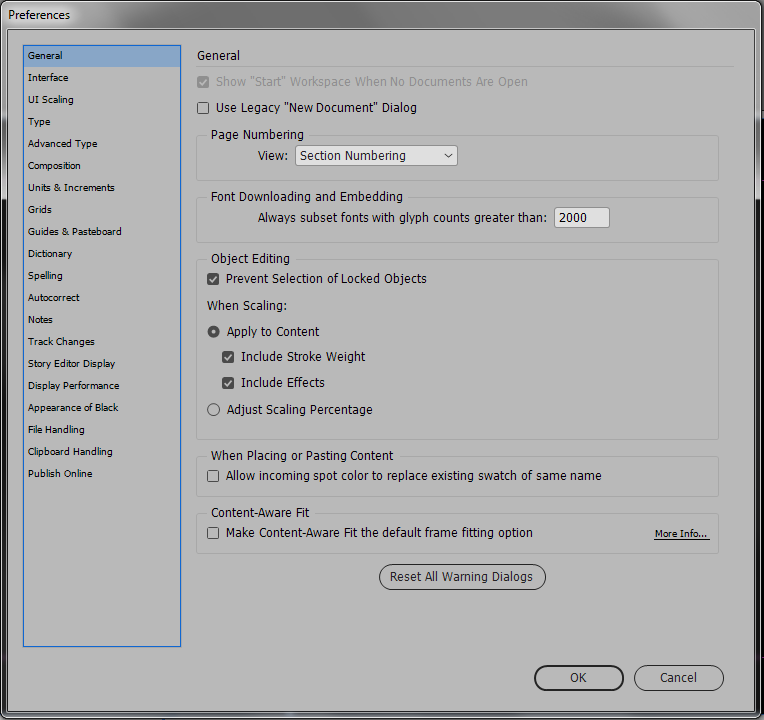This screenshot has height=720, width=764.
Task: Confirm preferences with OK button
Action: click(x=578, y=678)
